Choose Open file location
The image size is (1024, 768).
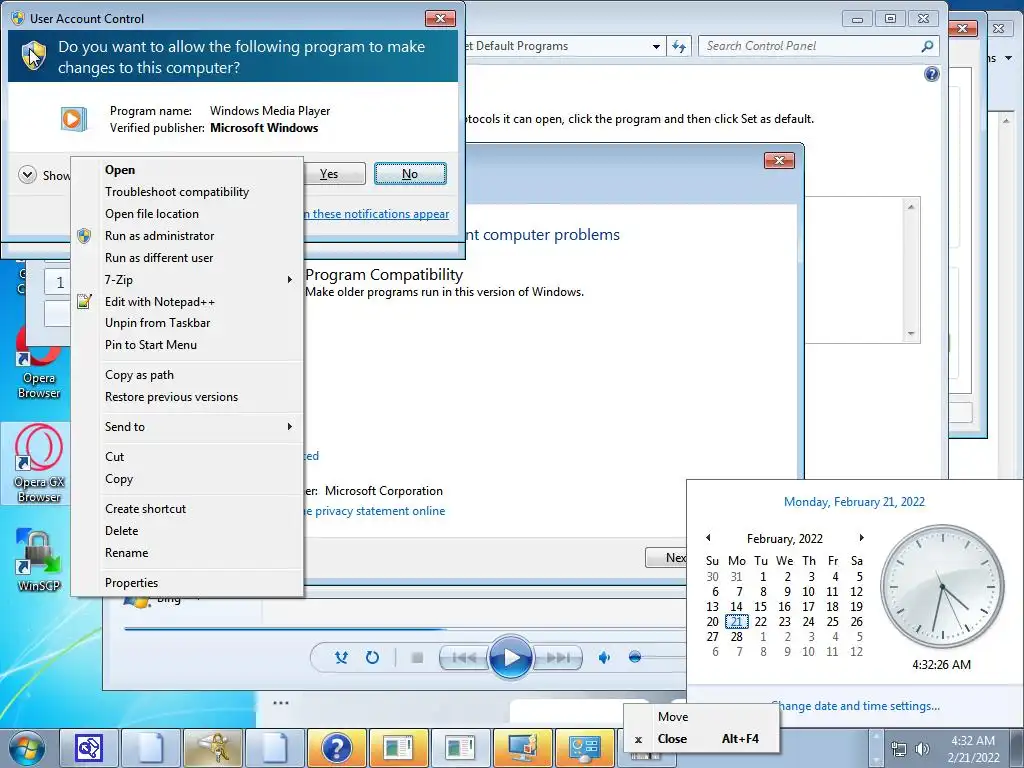pos(187,214)
